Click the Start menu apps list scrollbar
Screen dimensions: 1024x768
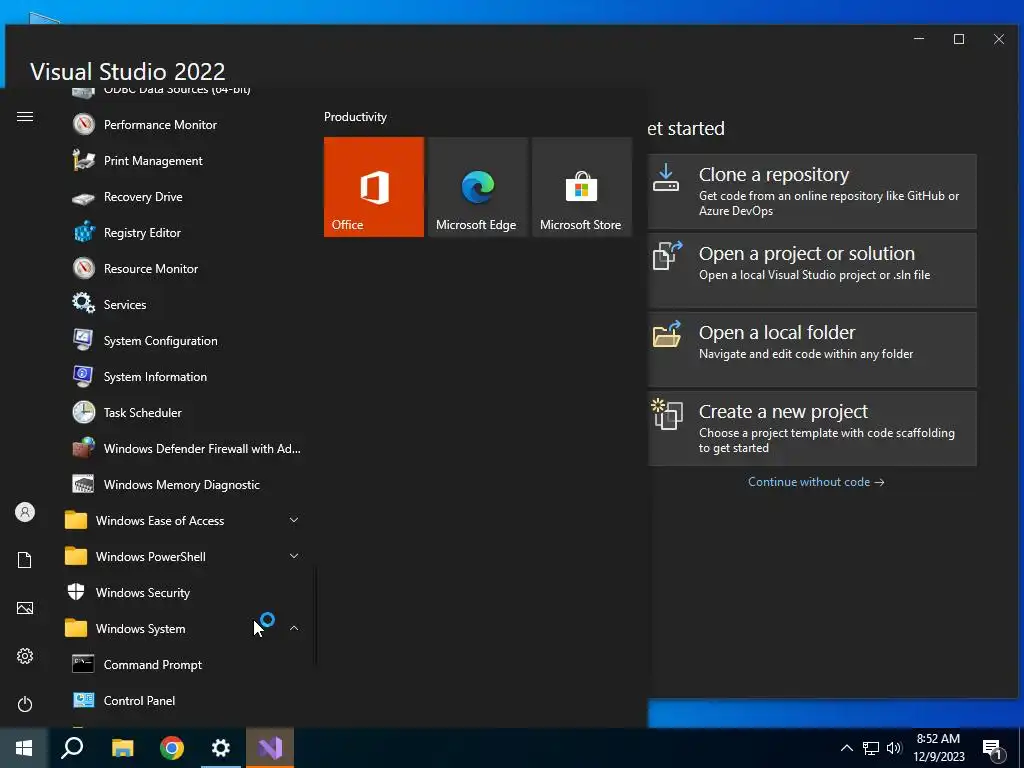coord(317,616)
